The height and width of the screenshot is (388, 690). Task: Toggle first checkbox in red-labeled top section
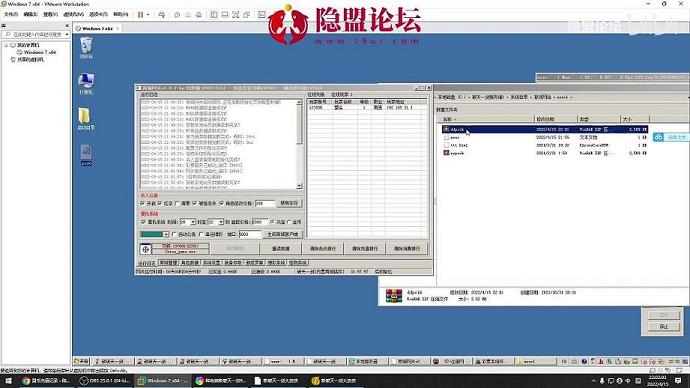[x=143, y=204]
